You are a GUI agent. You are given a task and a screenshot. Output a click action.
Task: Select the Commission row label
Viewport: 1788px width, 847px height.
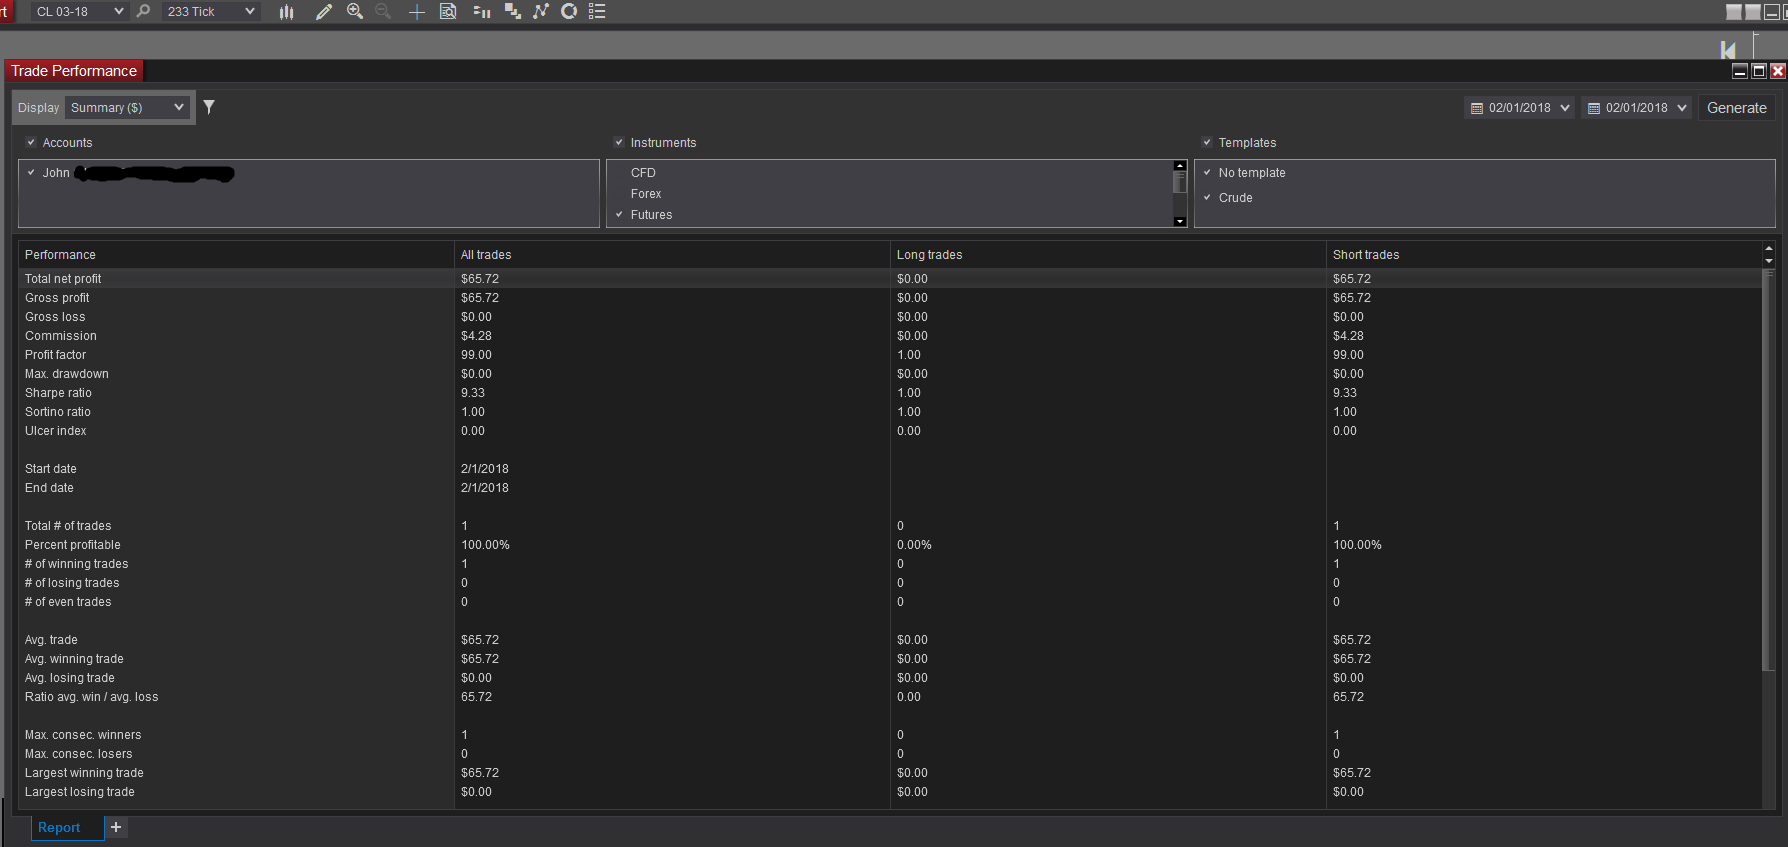[61, 336]
